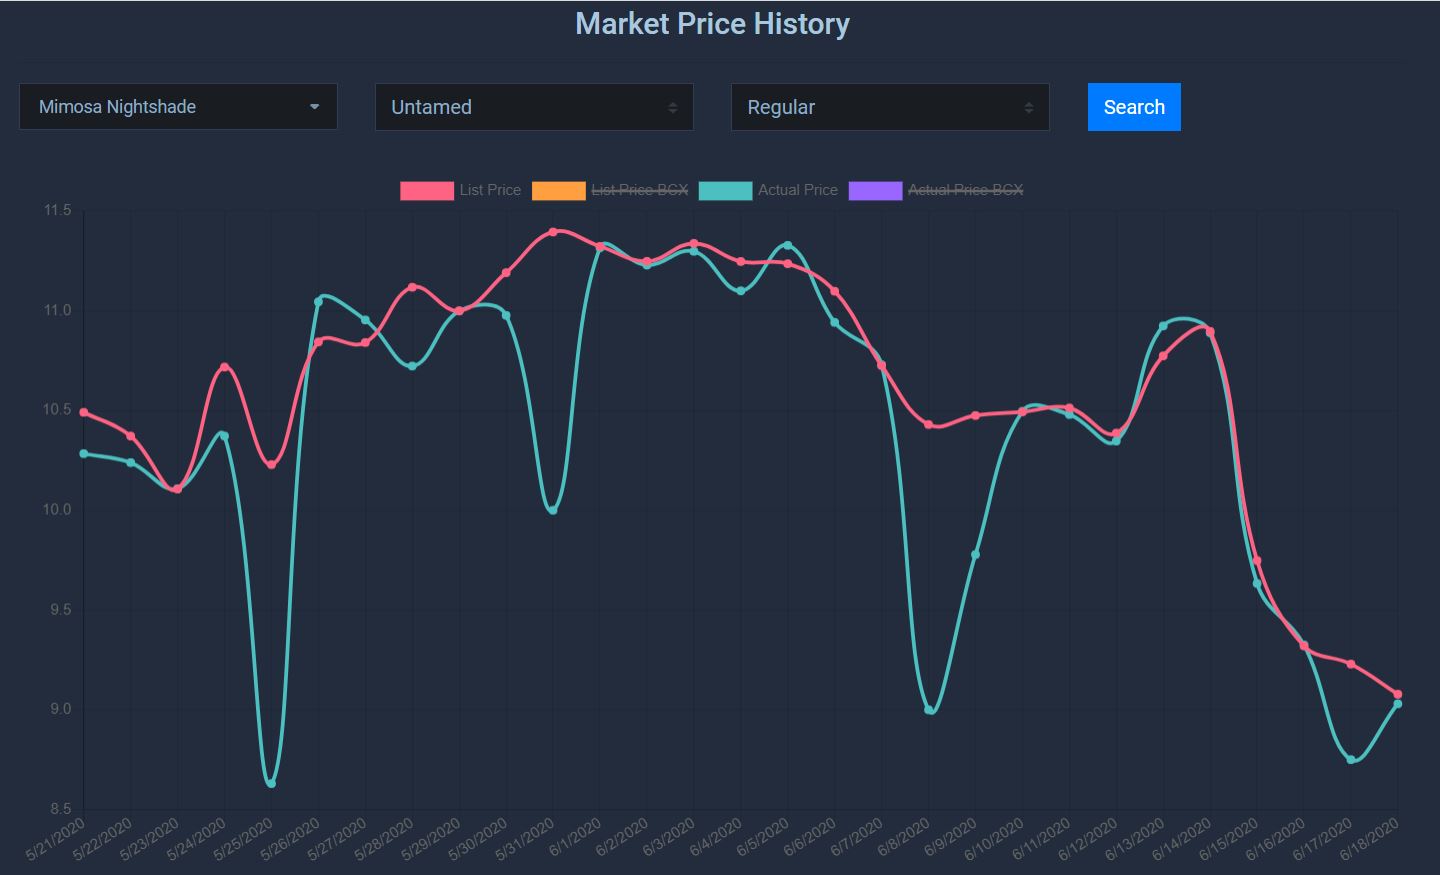This screenshot has height=875, width=1440.
Task: Click the Actual Price dip point on 5/31/2020
Action: coord(553,510)
